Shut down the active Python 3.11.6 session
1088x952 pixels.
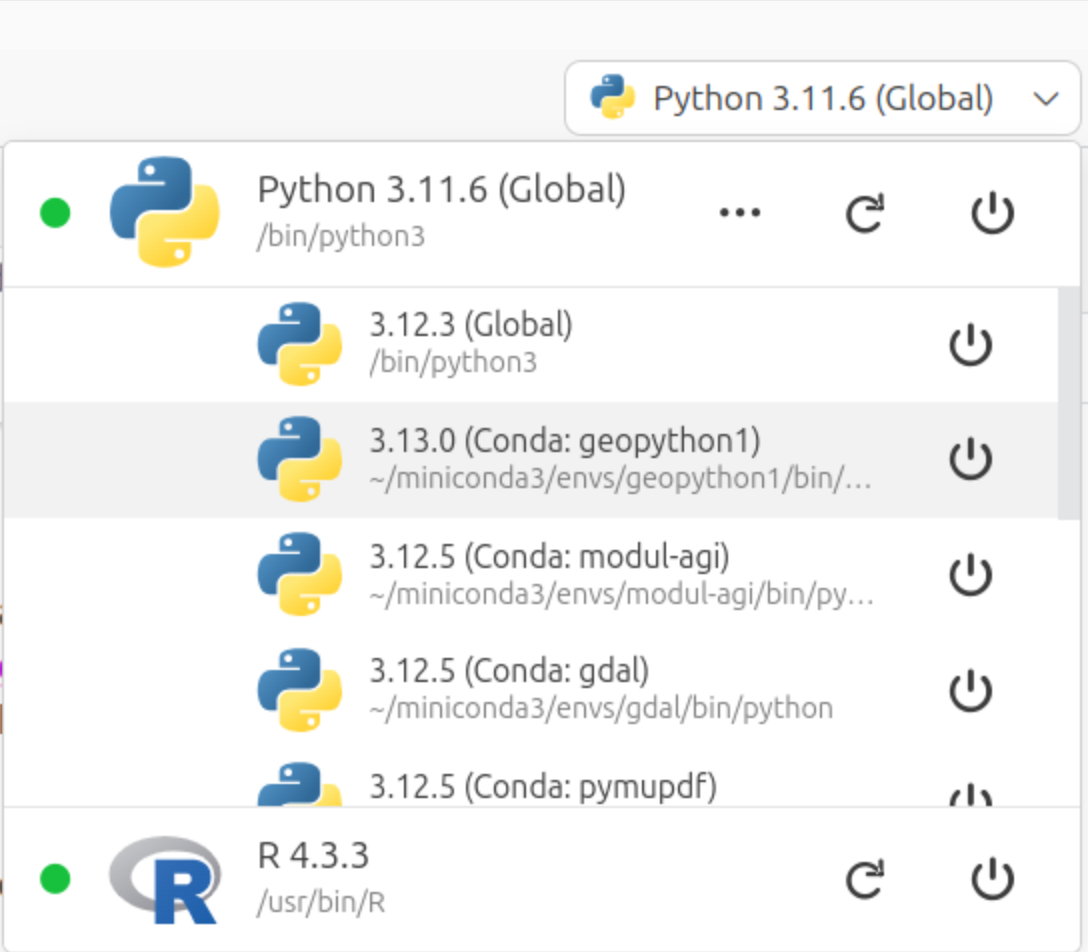[x=993, y=213]
